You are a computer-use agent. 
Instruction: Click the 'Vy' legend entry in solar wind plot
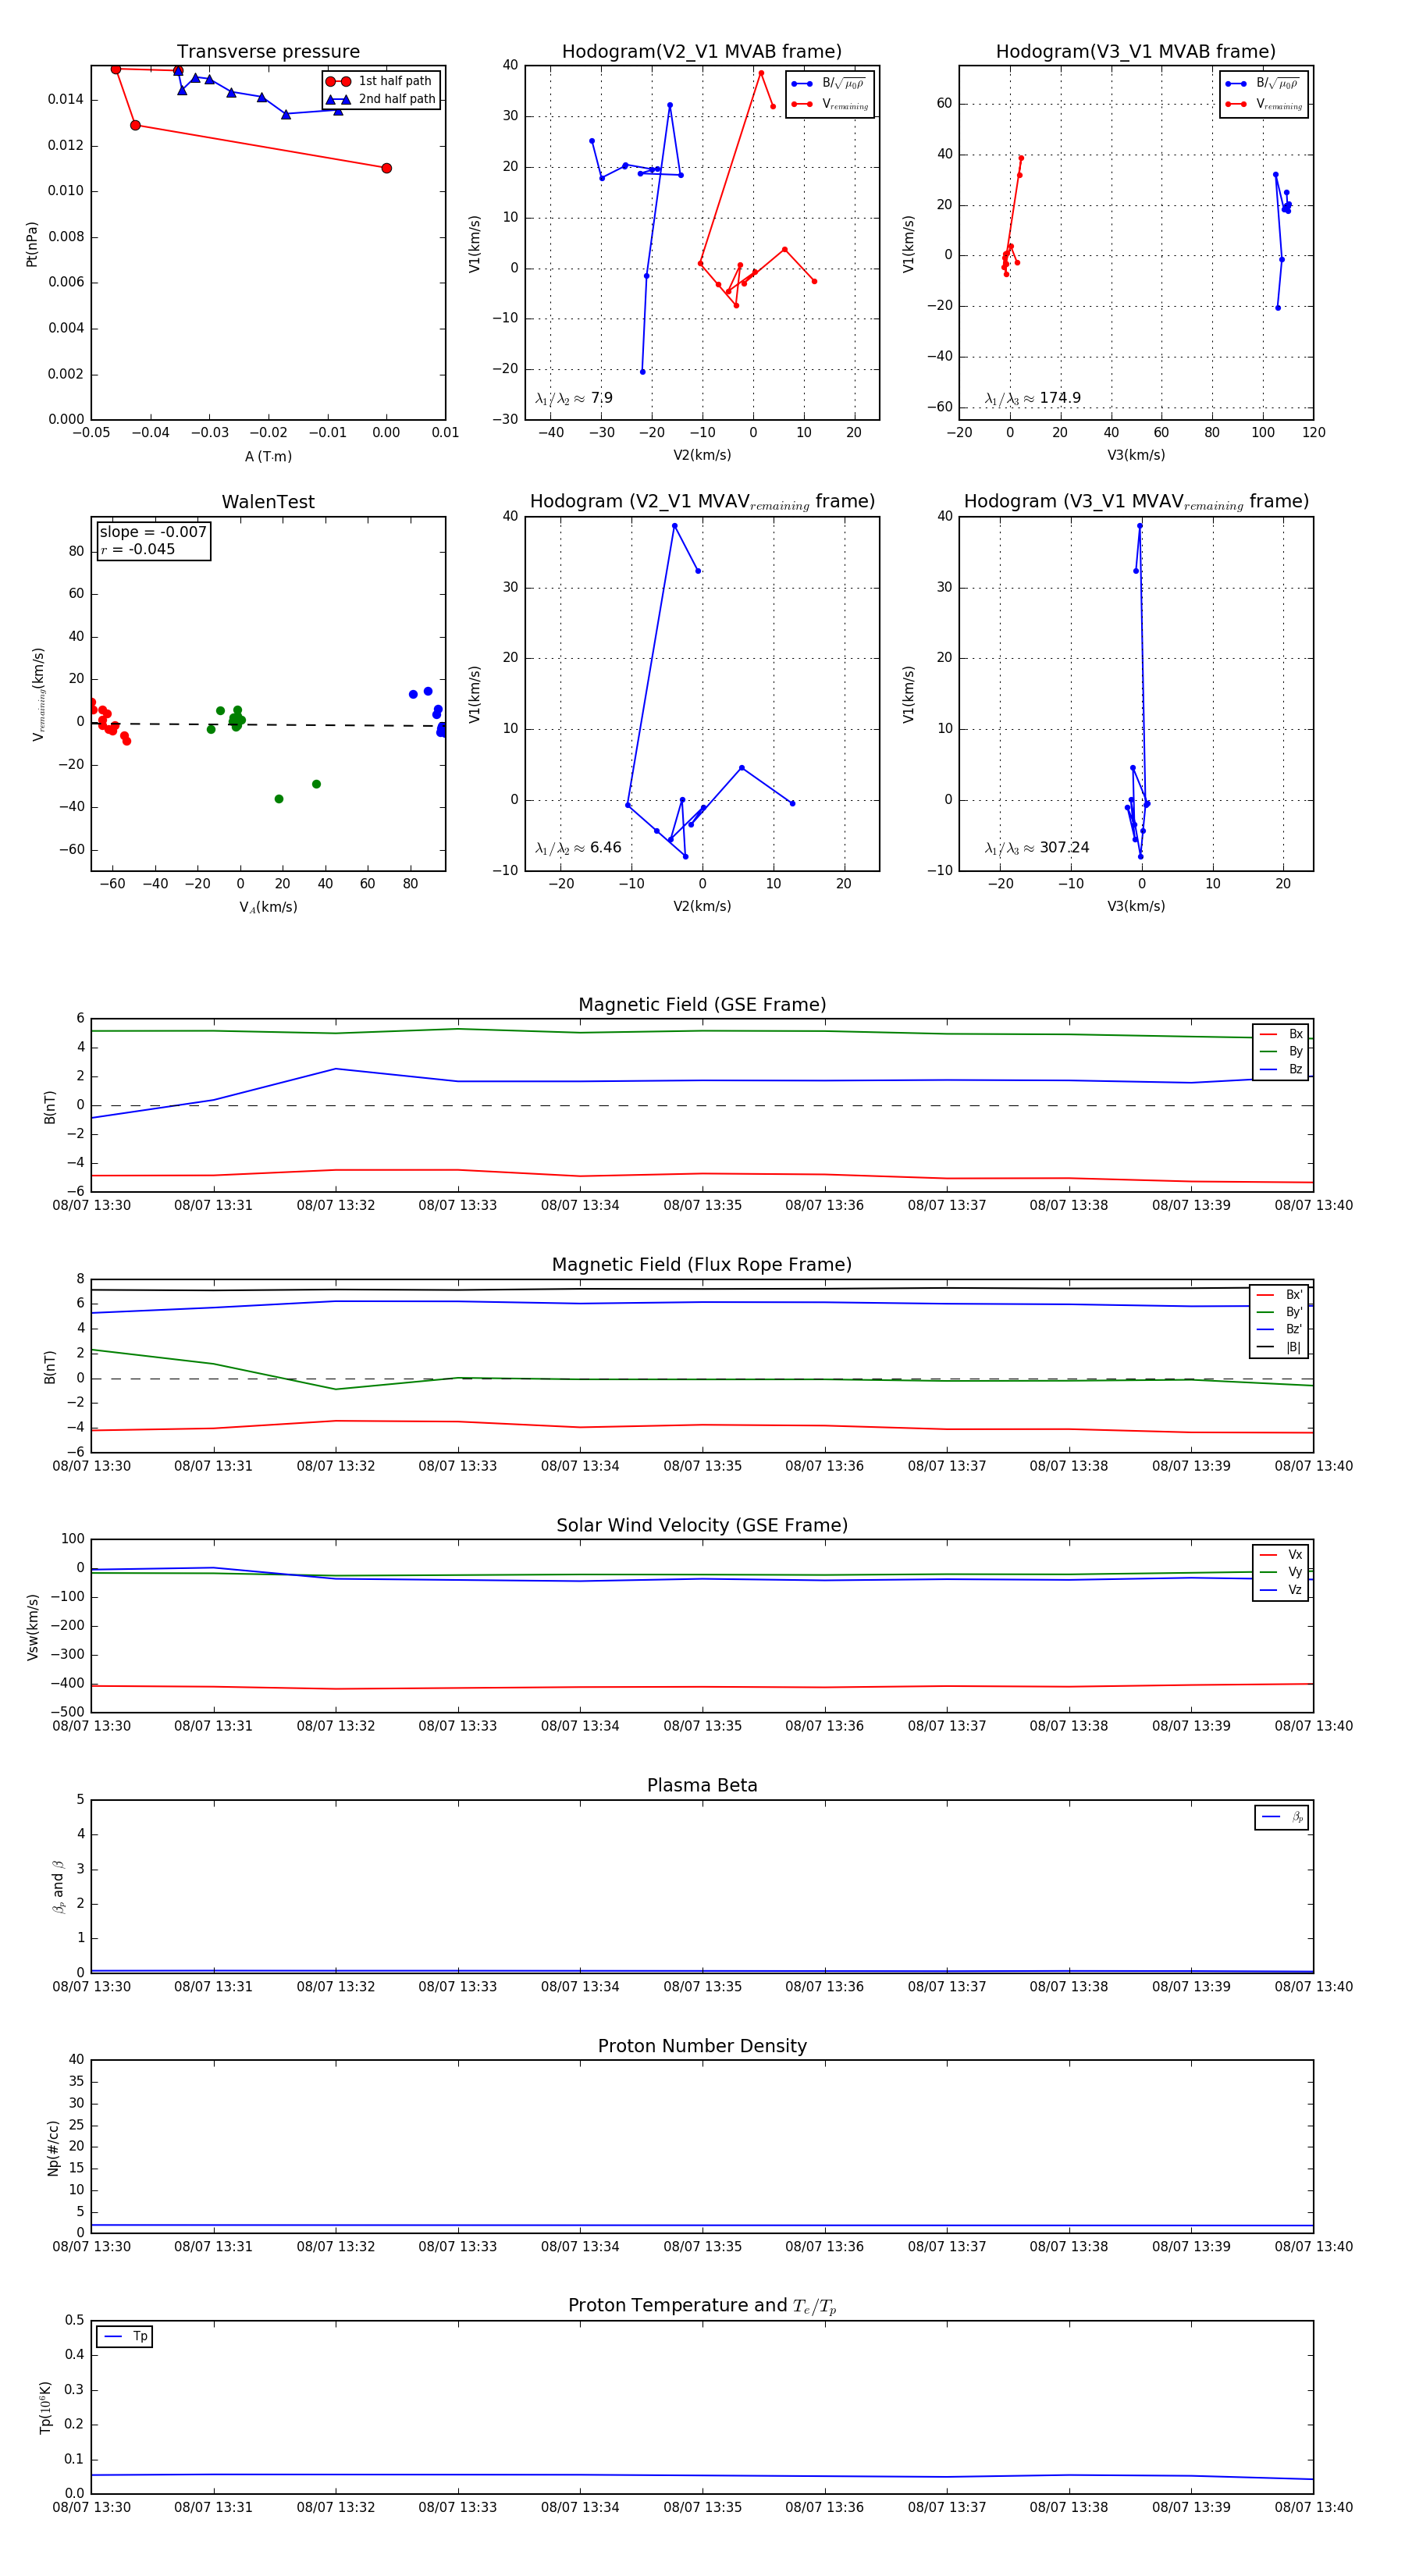pyautogui.click(x=1281, y=1572)
